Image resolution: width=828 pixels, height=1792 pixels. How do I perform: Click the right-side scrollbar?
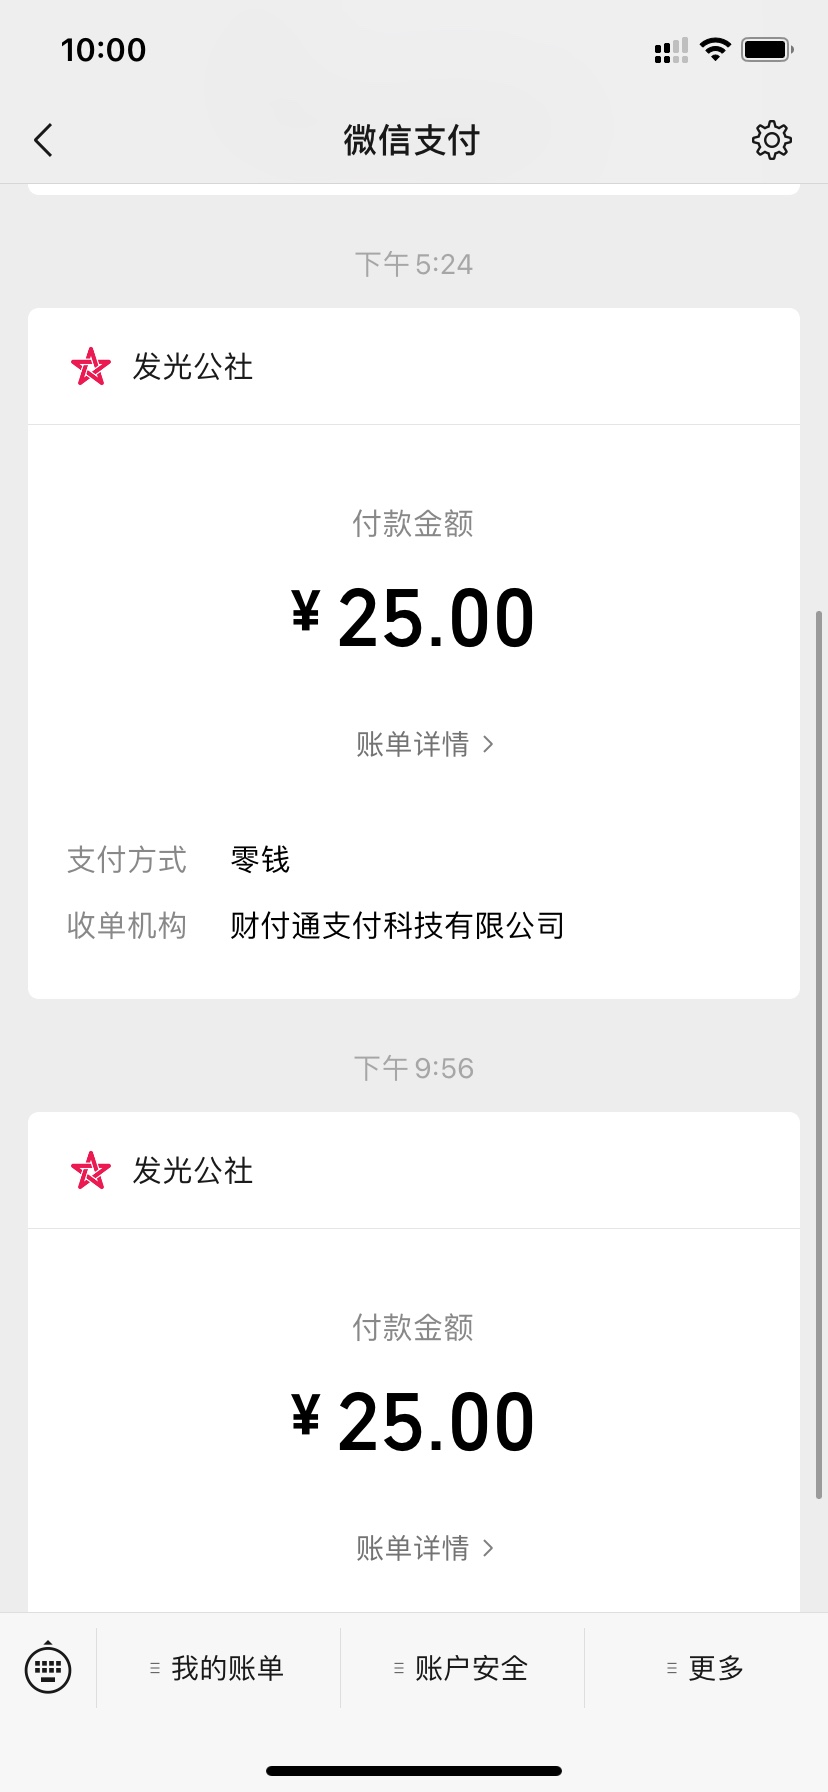tap(819, 1050)
